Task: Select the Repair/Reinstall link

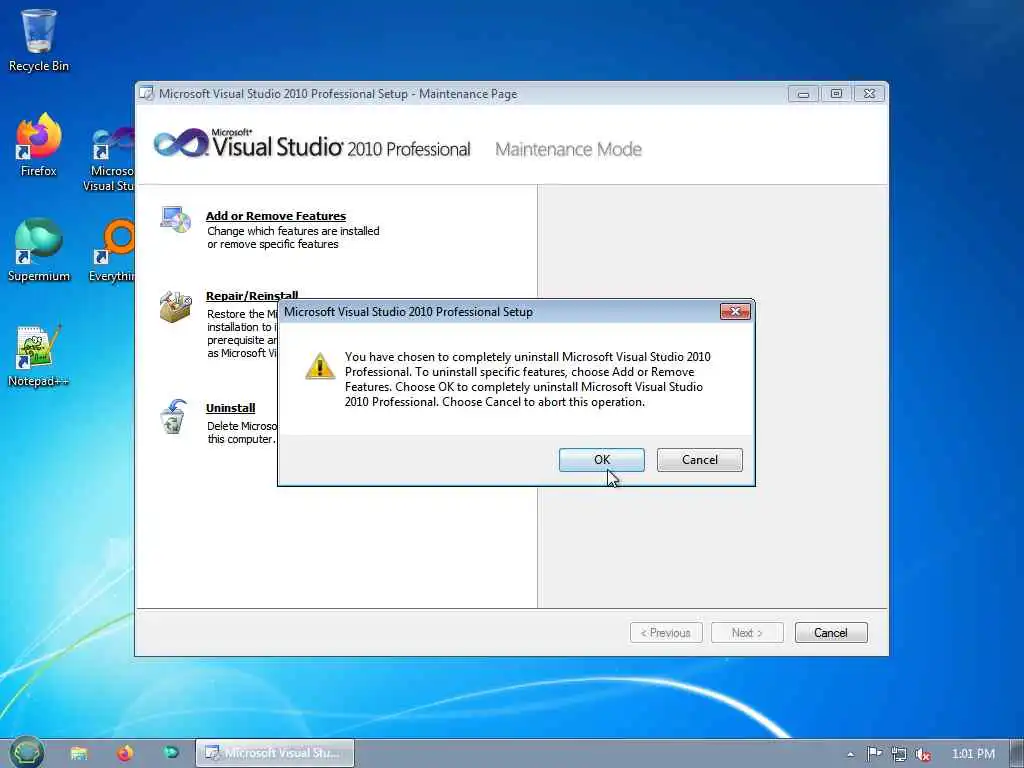Action: click(x=252, y=295)
